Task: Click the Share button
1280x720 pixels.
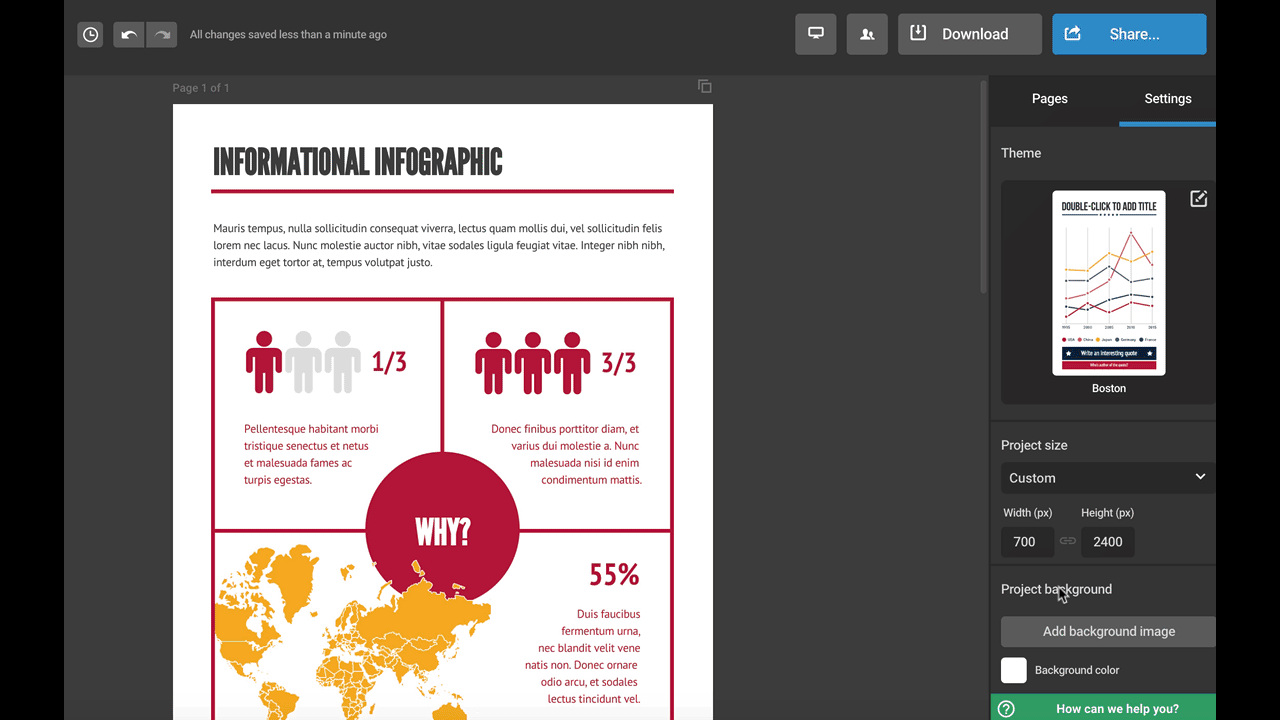Action: 1129,34
